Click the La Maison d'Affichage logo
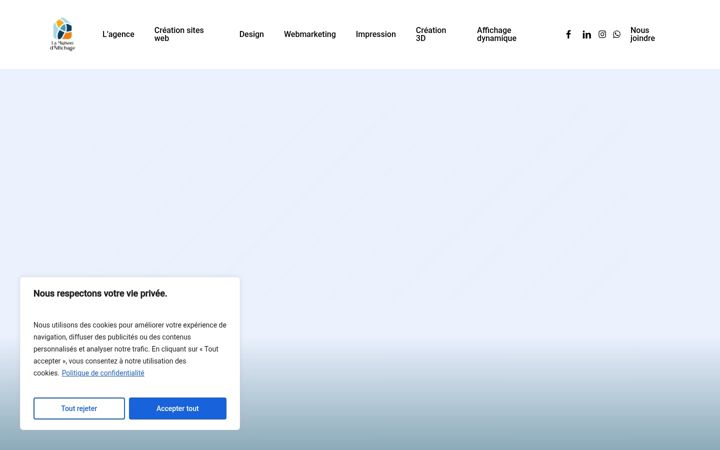720x450 pixels. (62, 34)
